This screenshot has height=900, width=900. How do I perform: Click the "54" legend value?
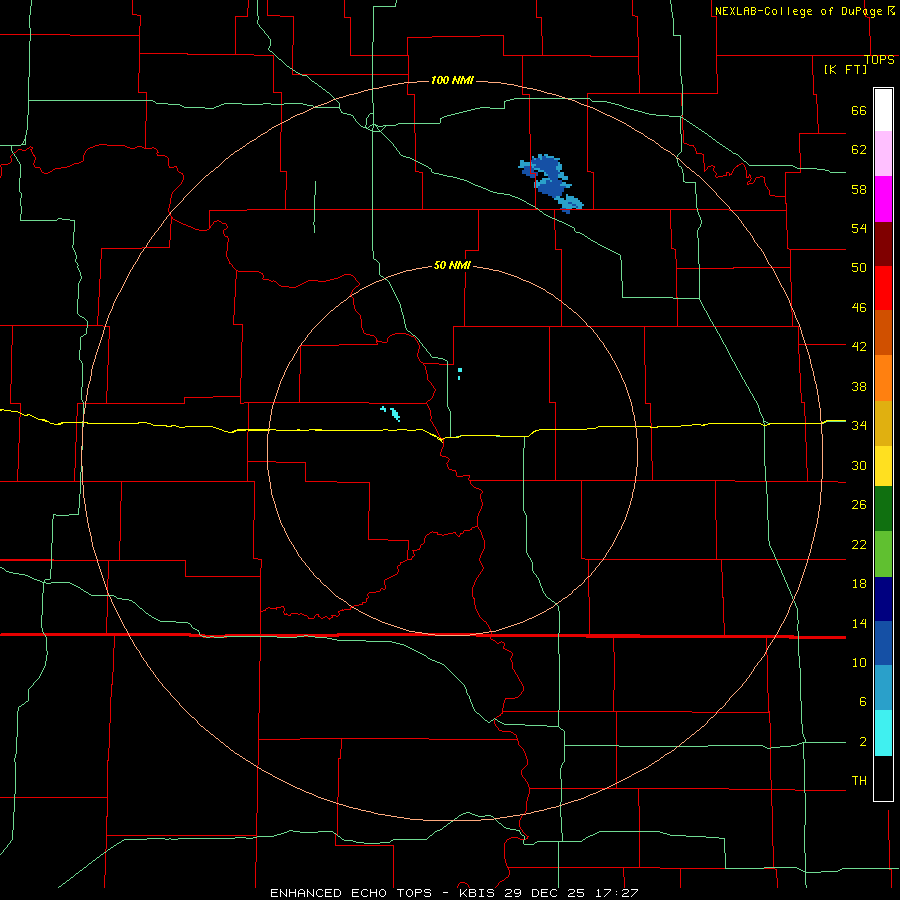[x=859, y=228]
